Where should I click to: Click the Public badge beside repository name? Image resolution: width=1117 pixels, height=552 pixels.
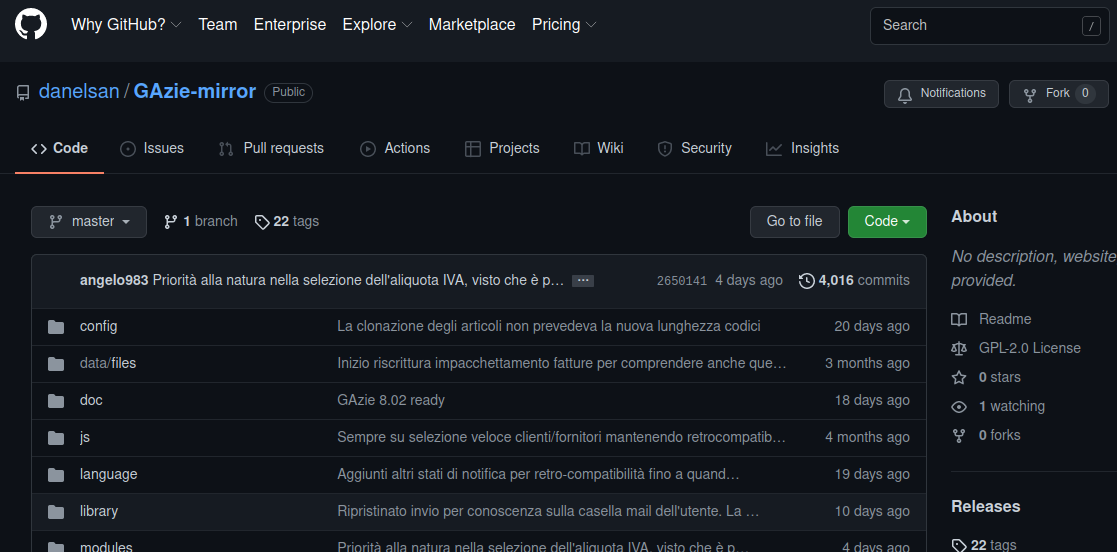click(289, 93)
